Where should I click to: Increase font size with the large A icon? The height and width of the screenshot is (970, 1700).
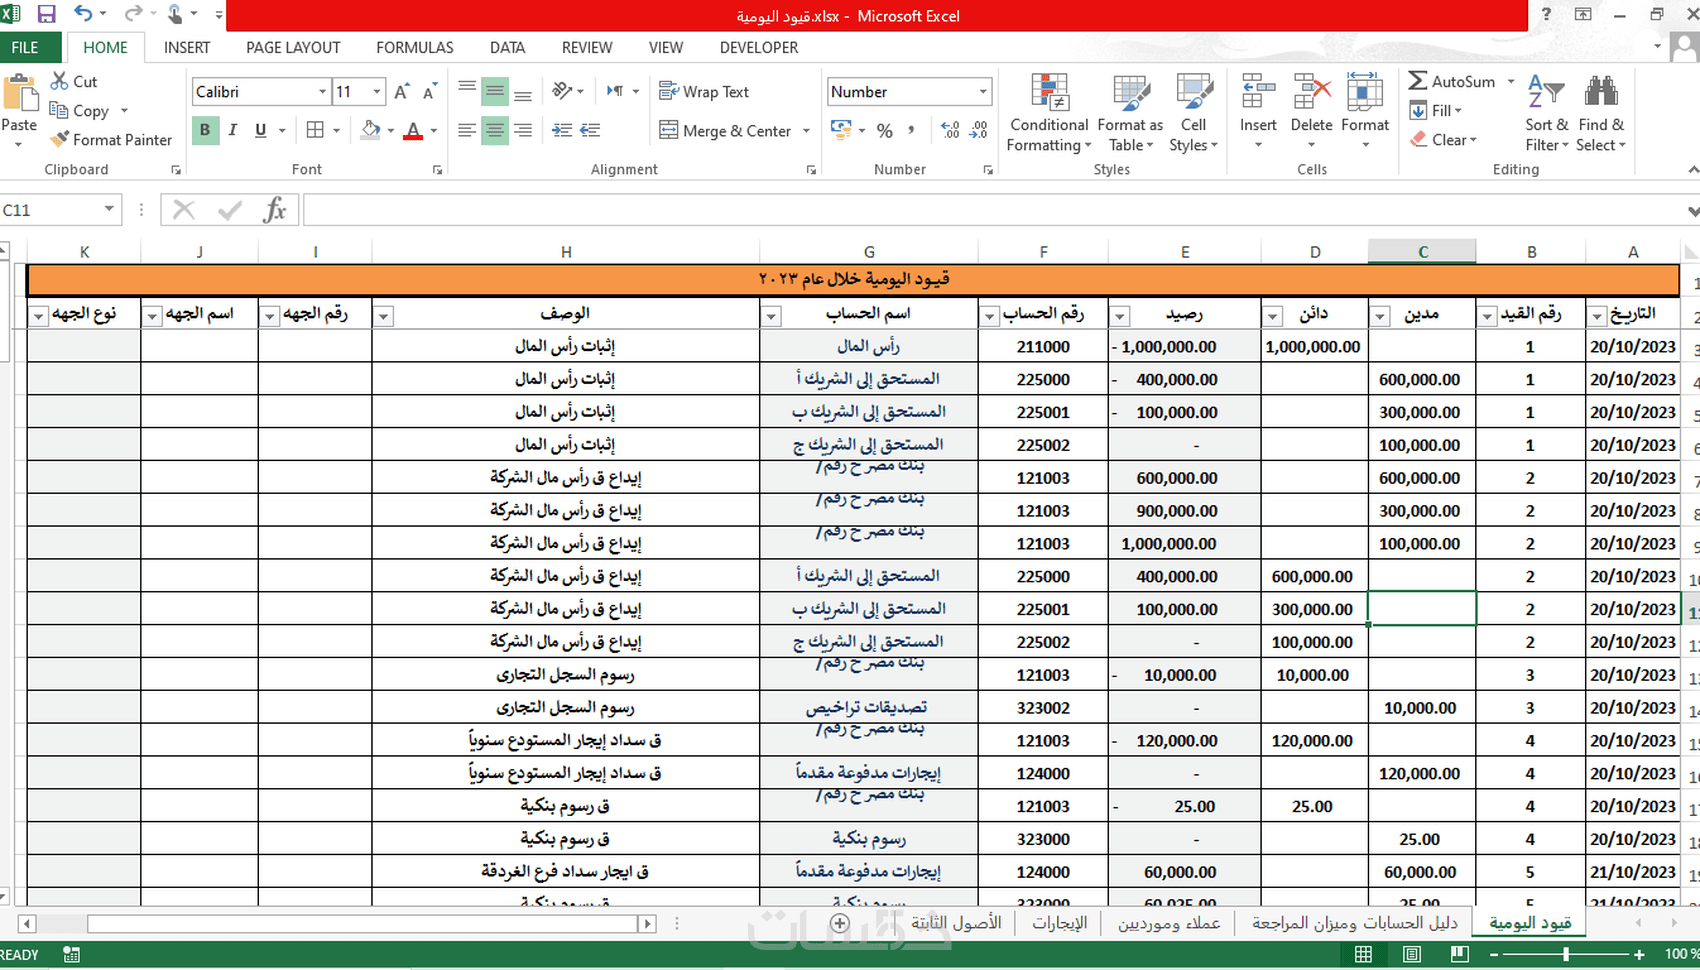402,92
